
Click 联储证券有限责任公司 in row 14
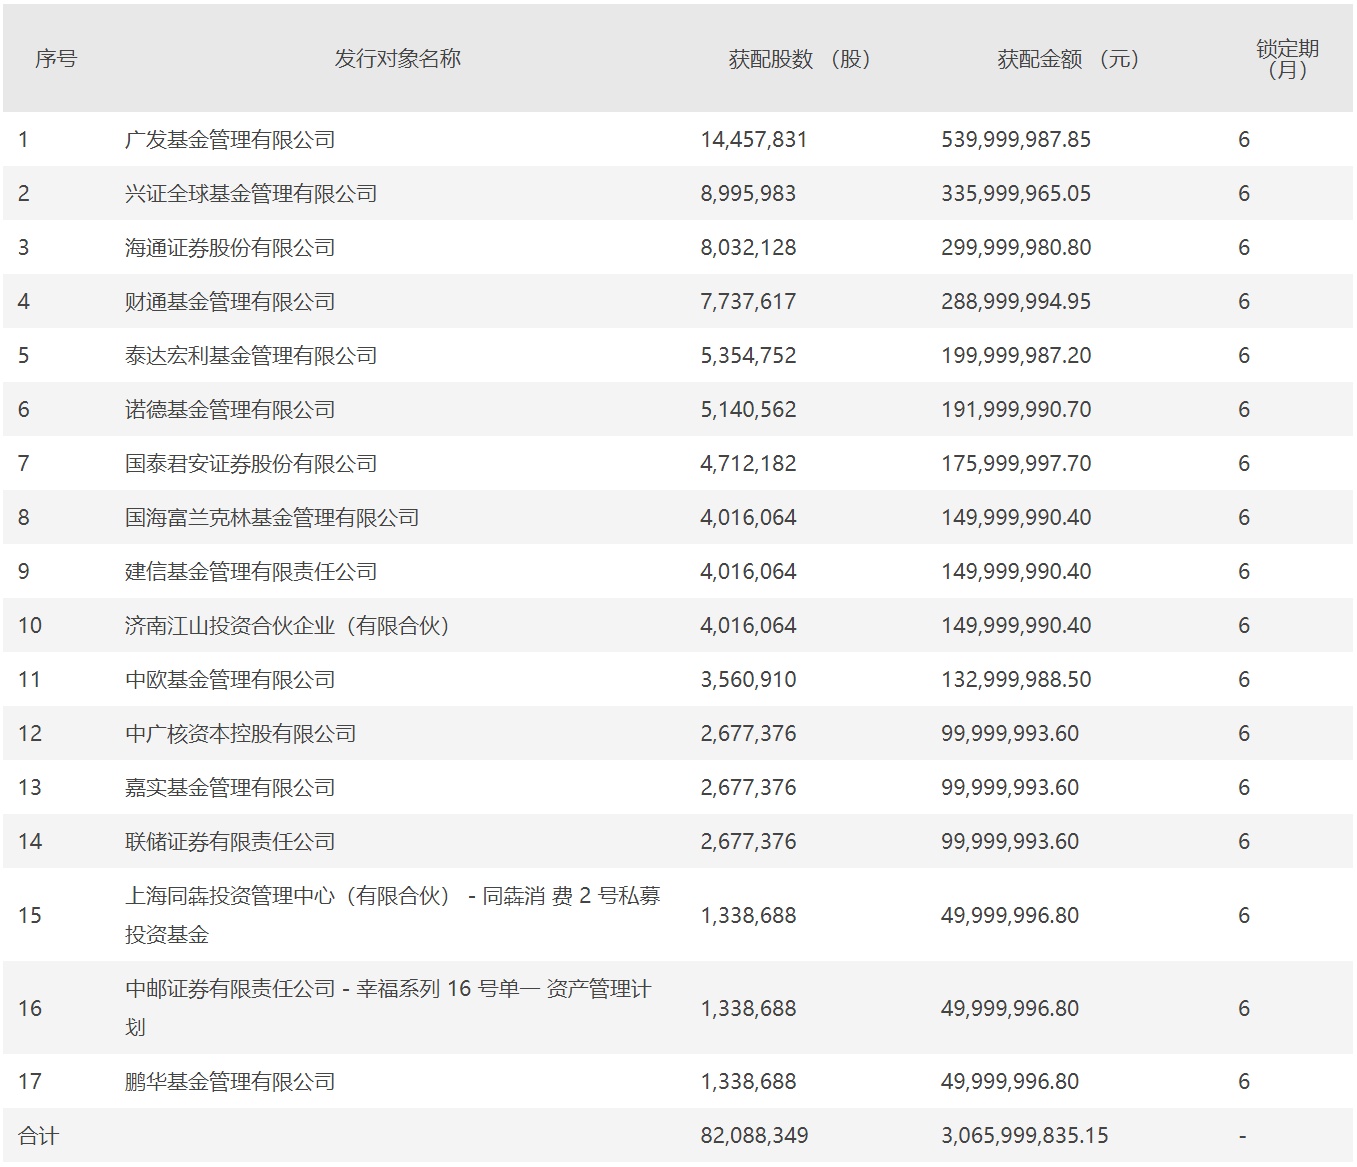pos(230,842)
